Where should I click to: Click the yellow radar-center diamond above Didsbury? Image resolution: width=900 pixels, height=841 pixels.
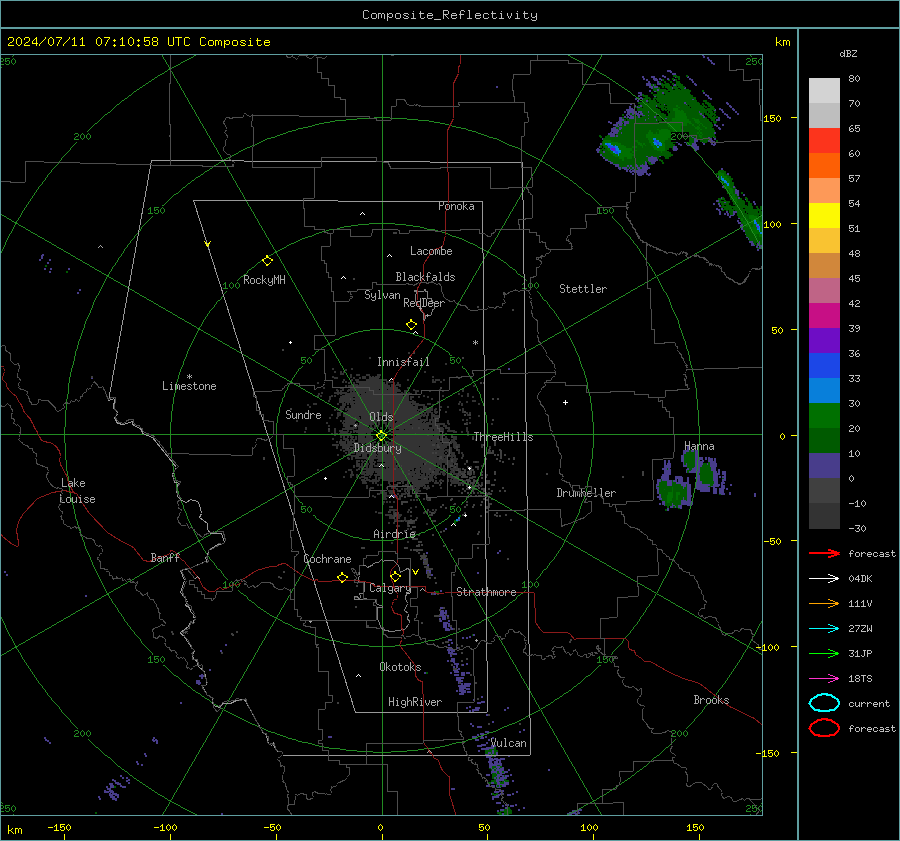coord(381,436)
